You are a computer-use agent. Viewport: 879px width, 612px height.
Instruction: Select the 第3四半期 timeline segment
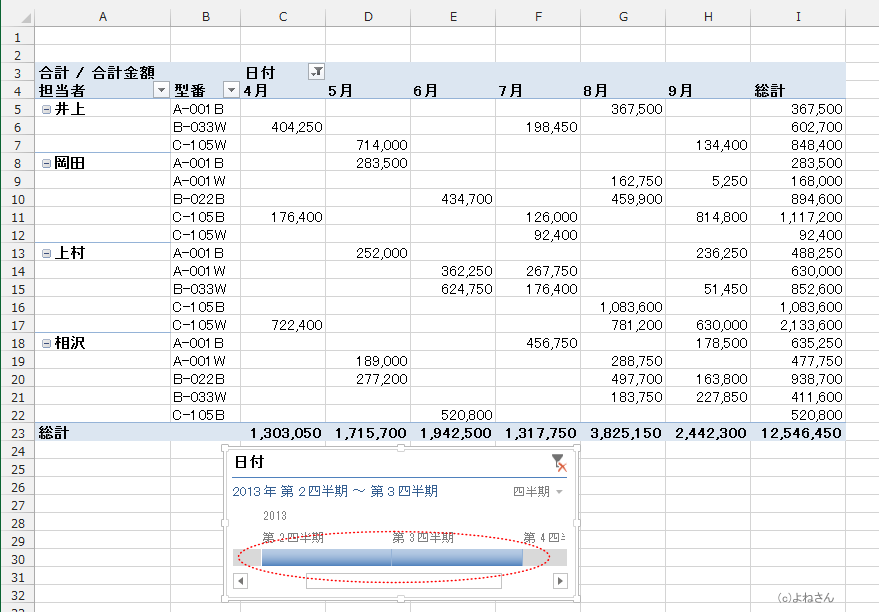pos(456,557)
